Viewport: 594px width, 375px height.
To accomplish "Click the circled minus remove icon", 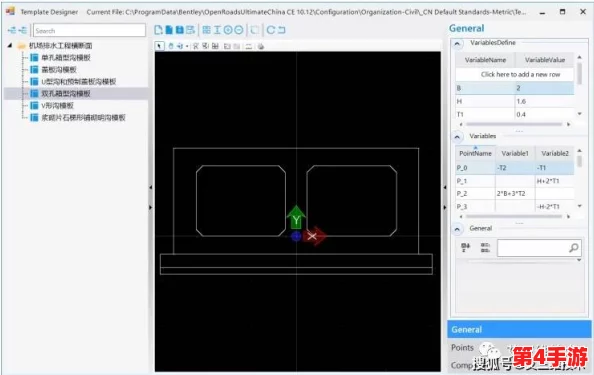I will point(238,30).
